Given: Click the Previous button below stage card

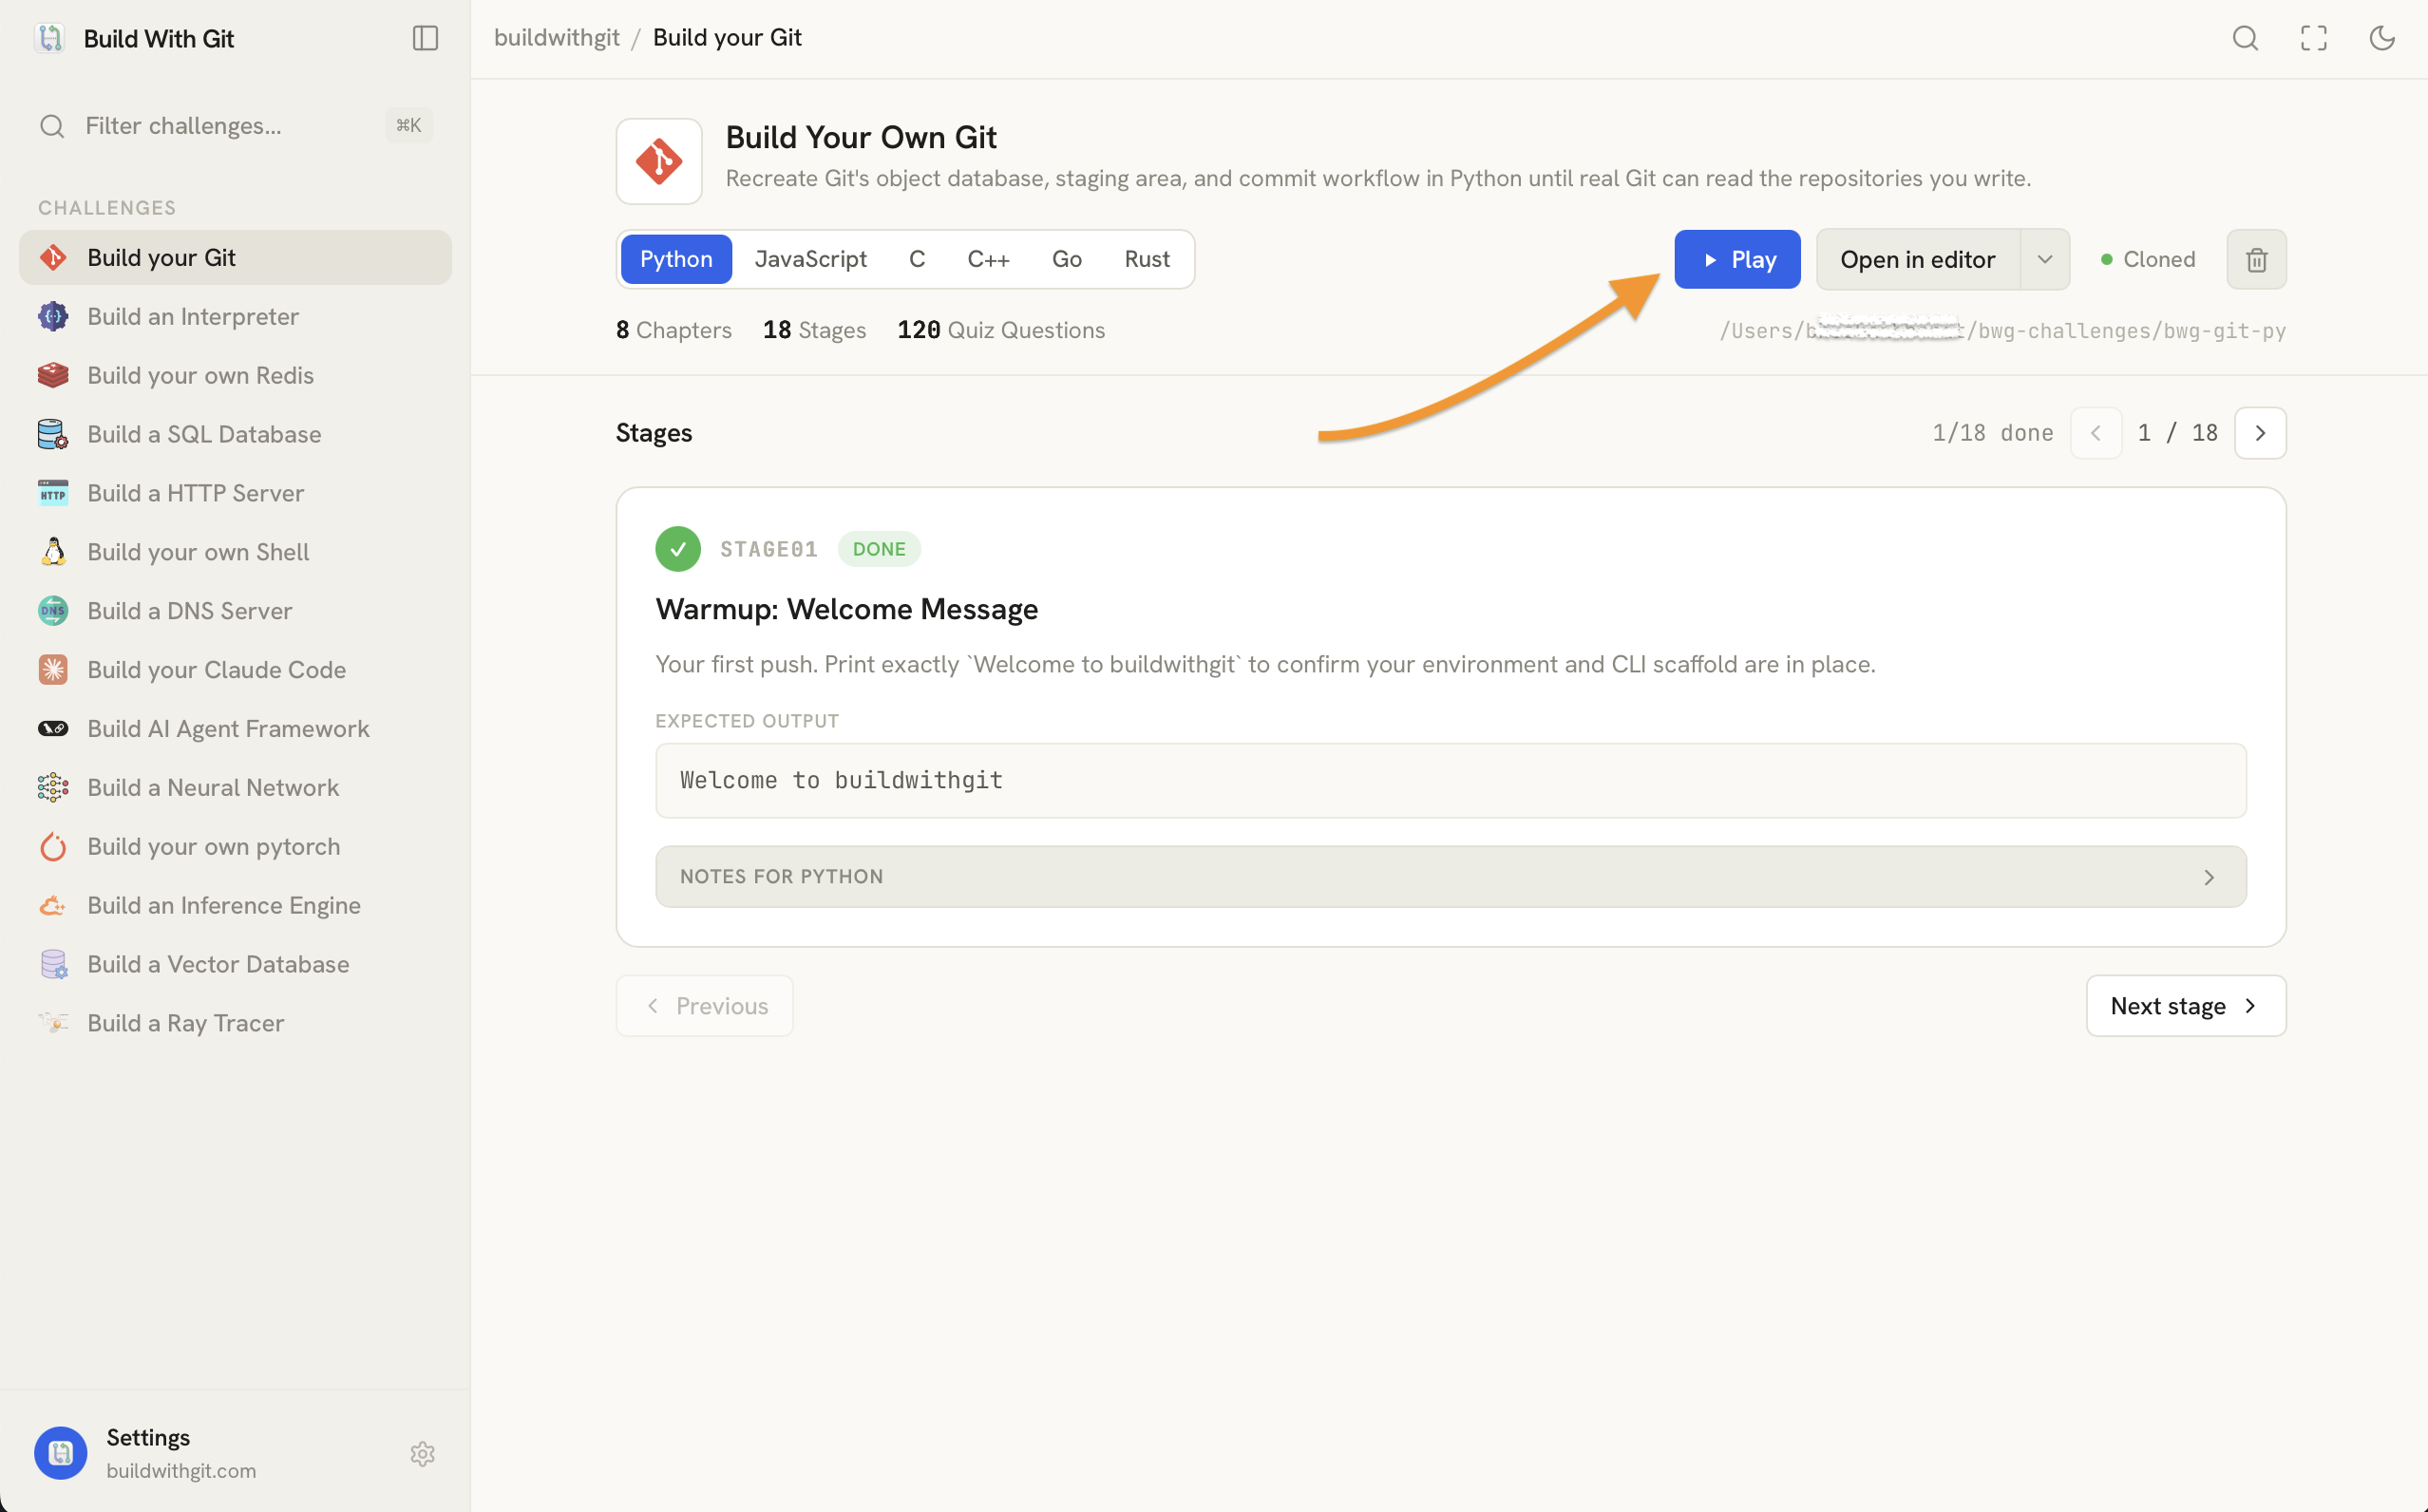Looking at the screenshot, I should (x=705, y=1006).
